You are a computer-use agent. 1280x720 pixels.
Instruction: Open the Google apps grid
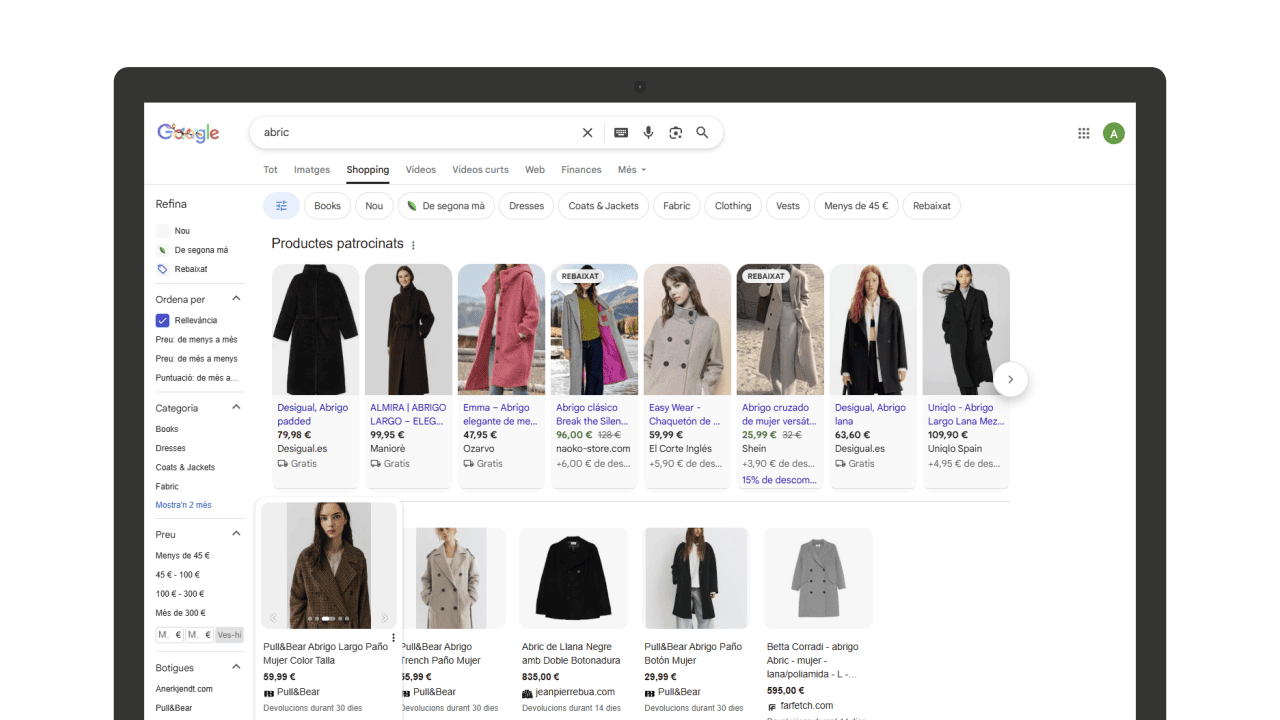(1083, 133)
